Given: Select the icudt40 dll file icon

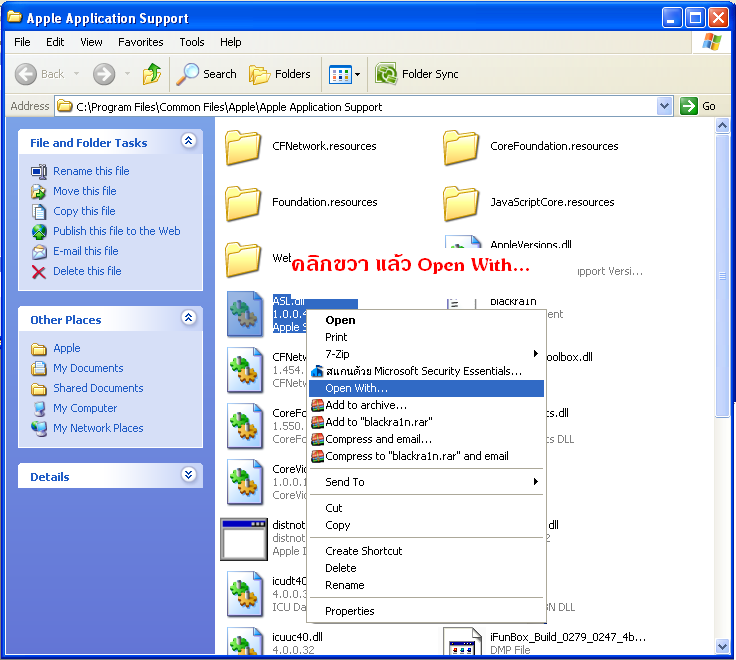Looking at the screenshot, I should point(245,594).
